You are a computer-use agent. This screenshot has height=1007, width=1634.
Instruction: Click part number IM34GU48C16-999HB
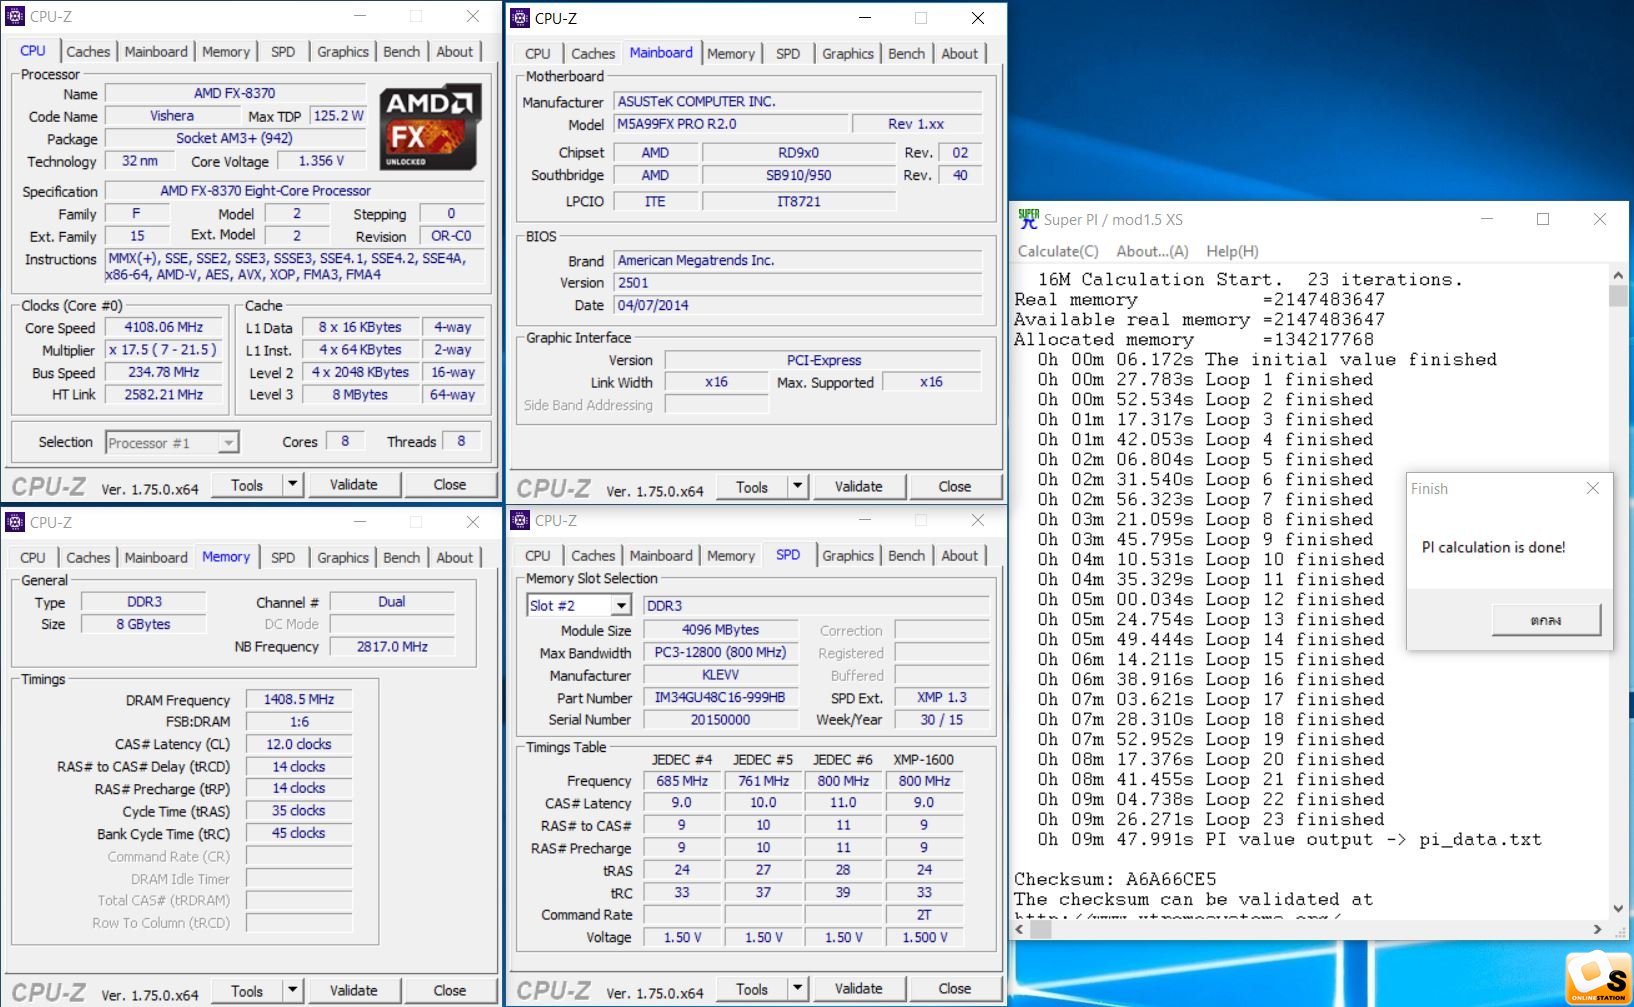[720, 698]
